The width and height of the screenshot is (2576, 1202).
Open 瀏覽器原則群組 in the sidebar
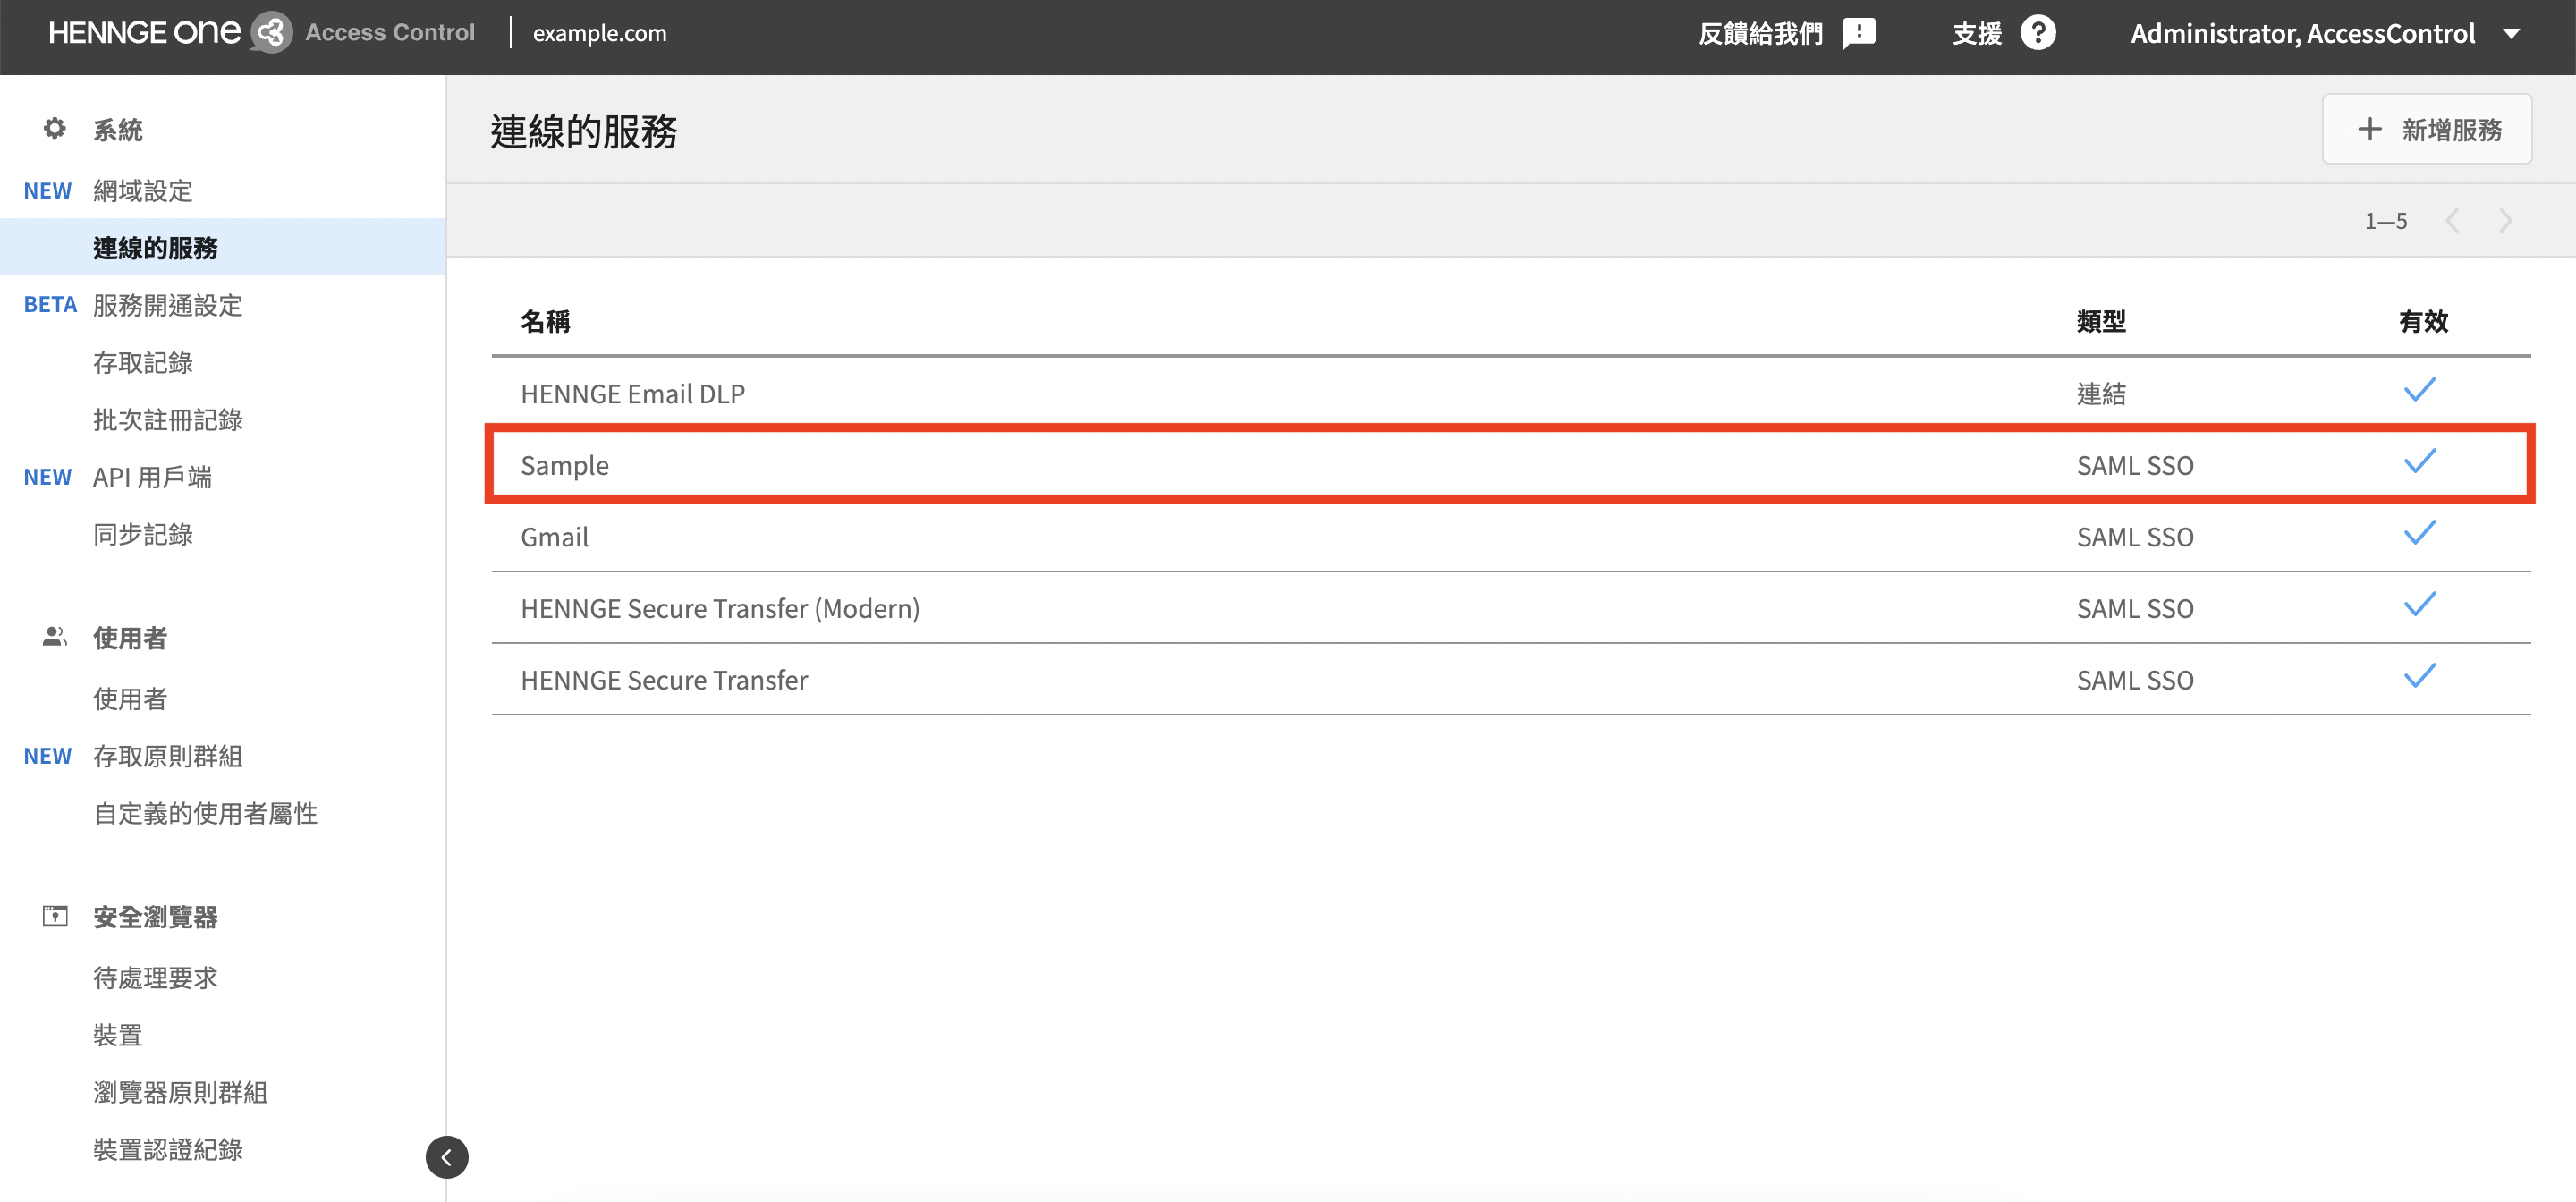click(x=180, y=1092)
